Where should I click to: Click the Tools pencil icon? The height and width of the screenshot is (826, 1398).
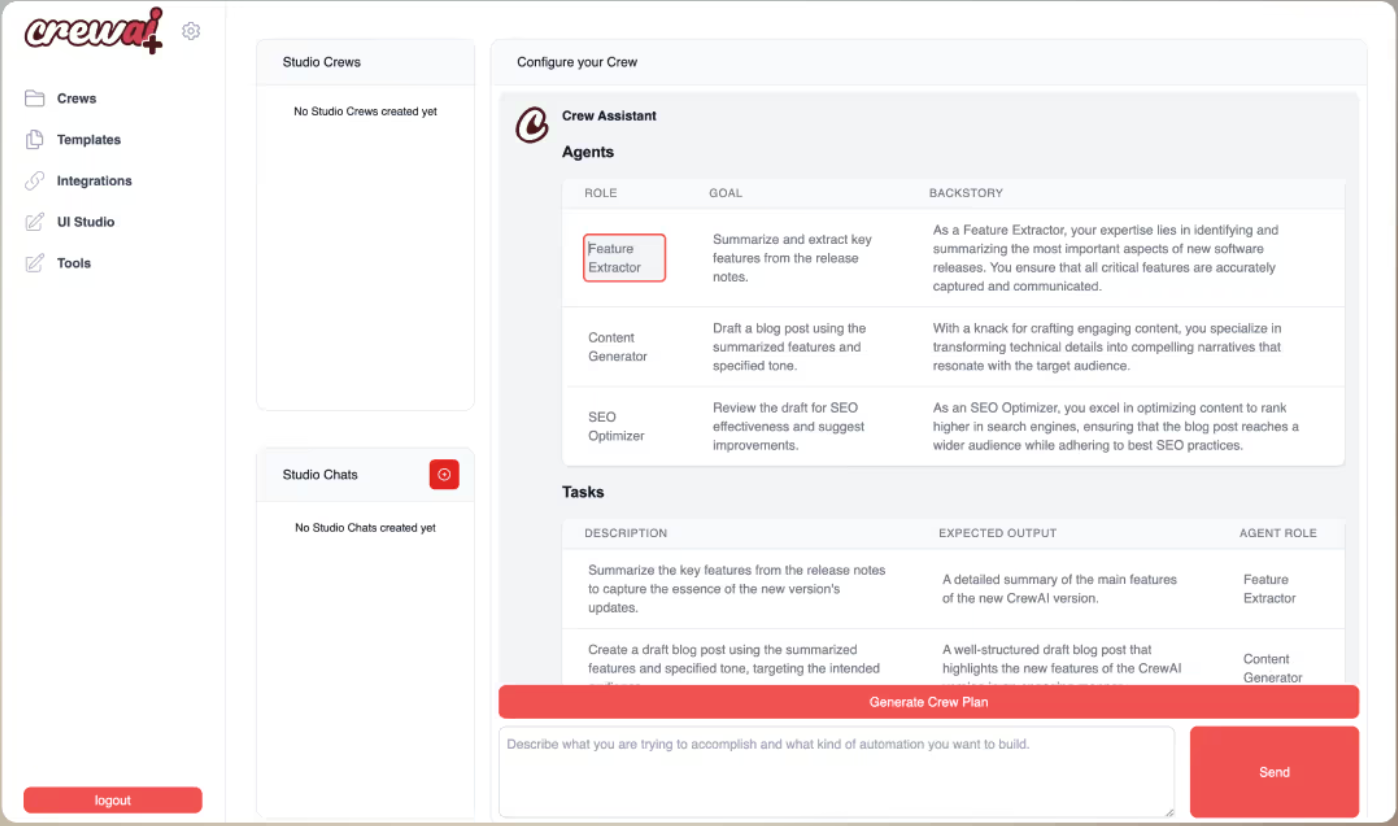point(35,262)
